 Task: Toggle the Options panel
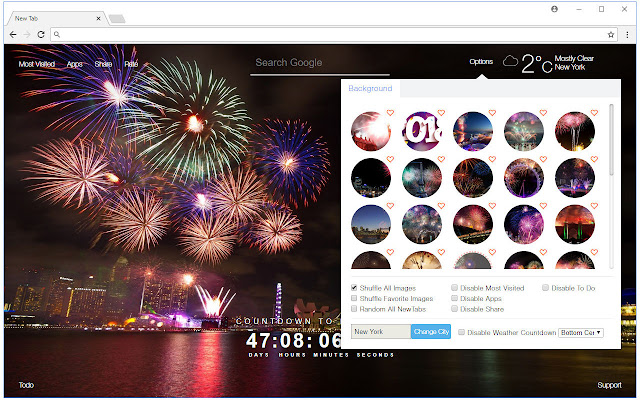481,62
